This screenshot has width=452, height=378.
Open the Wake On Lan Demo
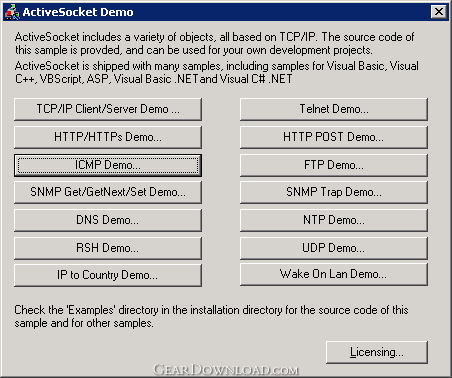(334, 275)
